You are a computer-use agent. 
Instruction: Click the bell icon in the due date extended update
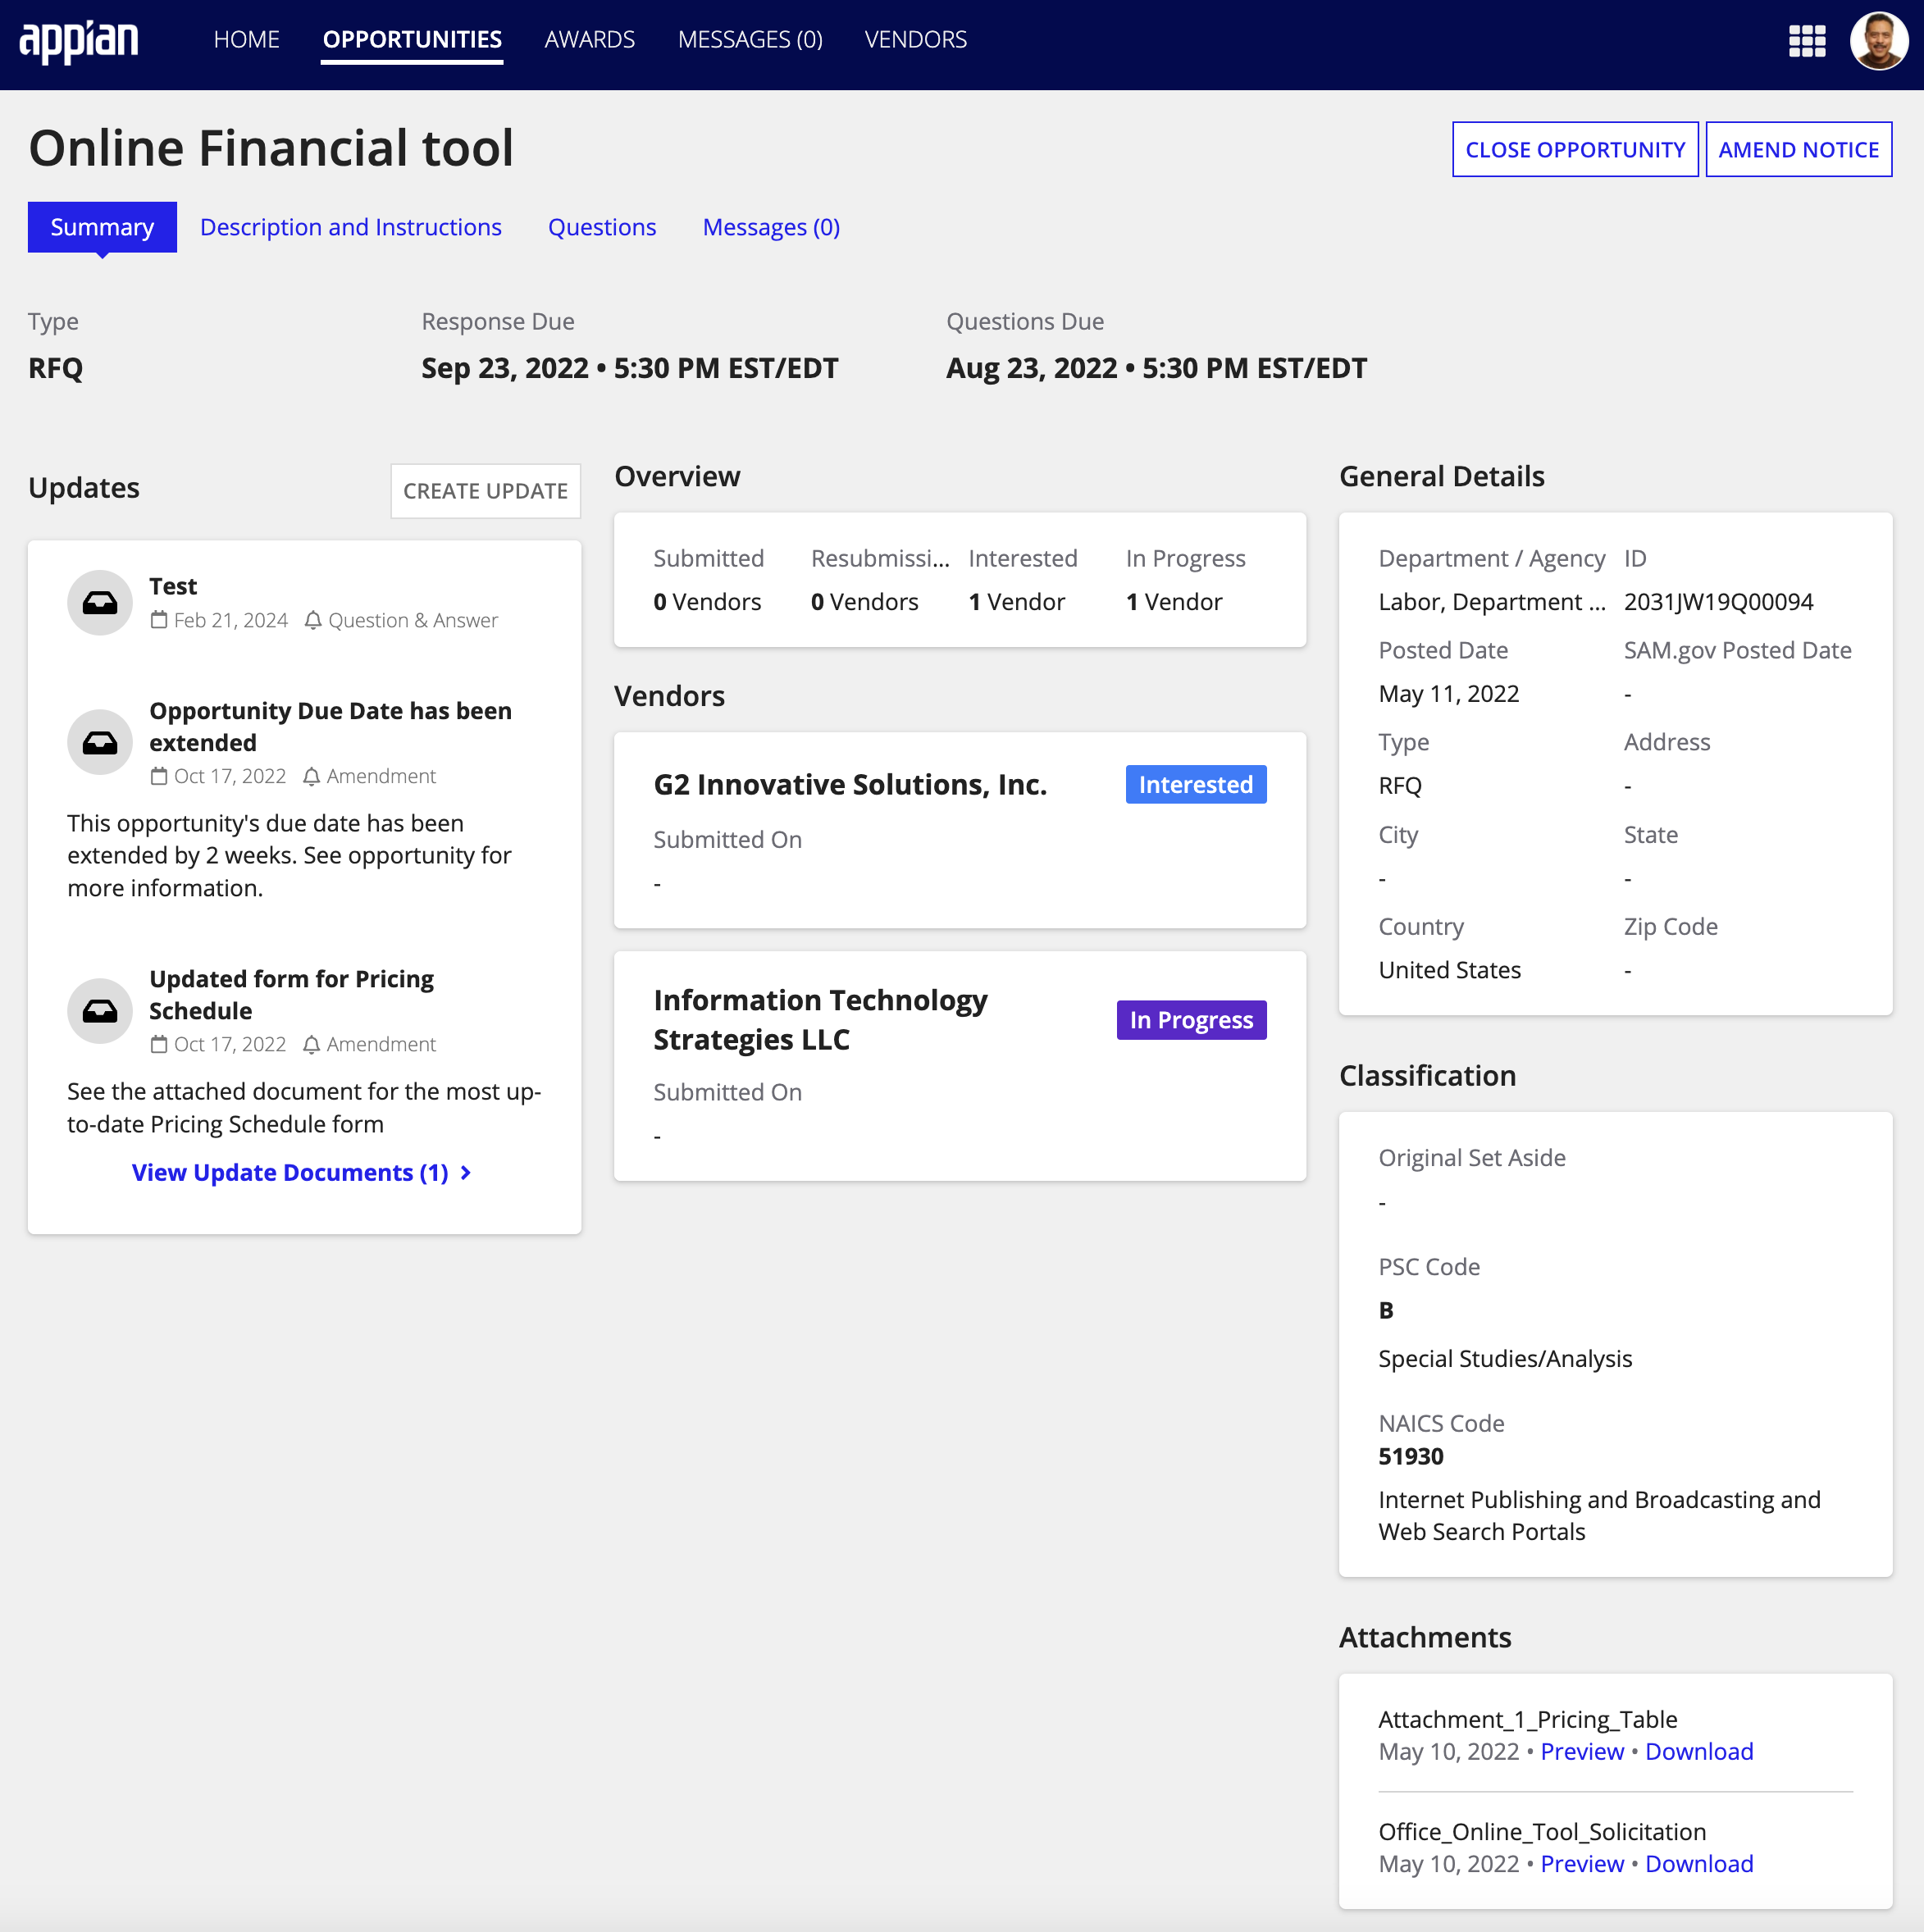coord(312,776)
